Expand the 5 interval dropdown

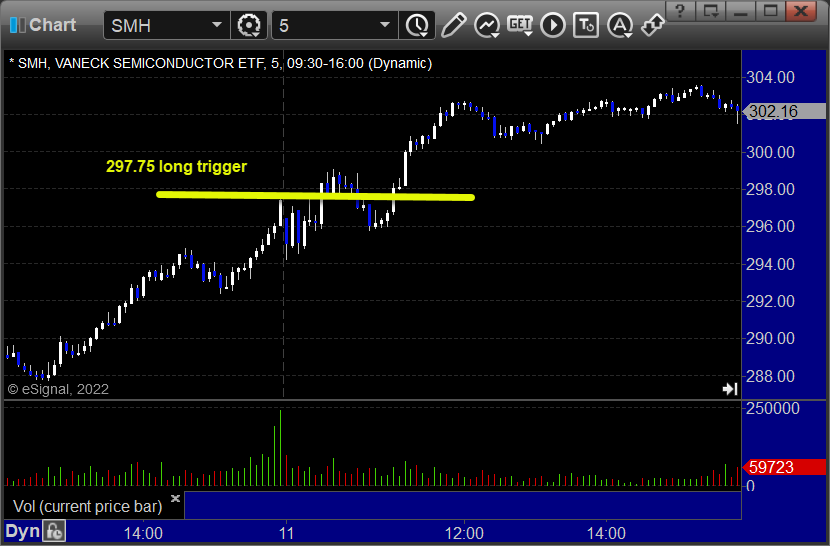tap(385, 25)
